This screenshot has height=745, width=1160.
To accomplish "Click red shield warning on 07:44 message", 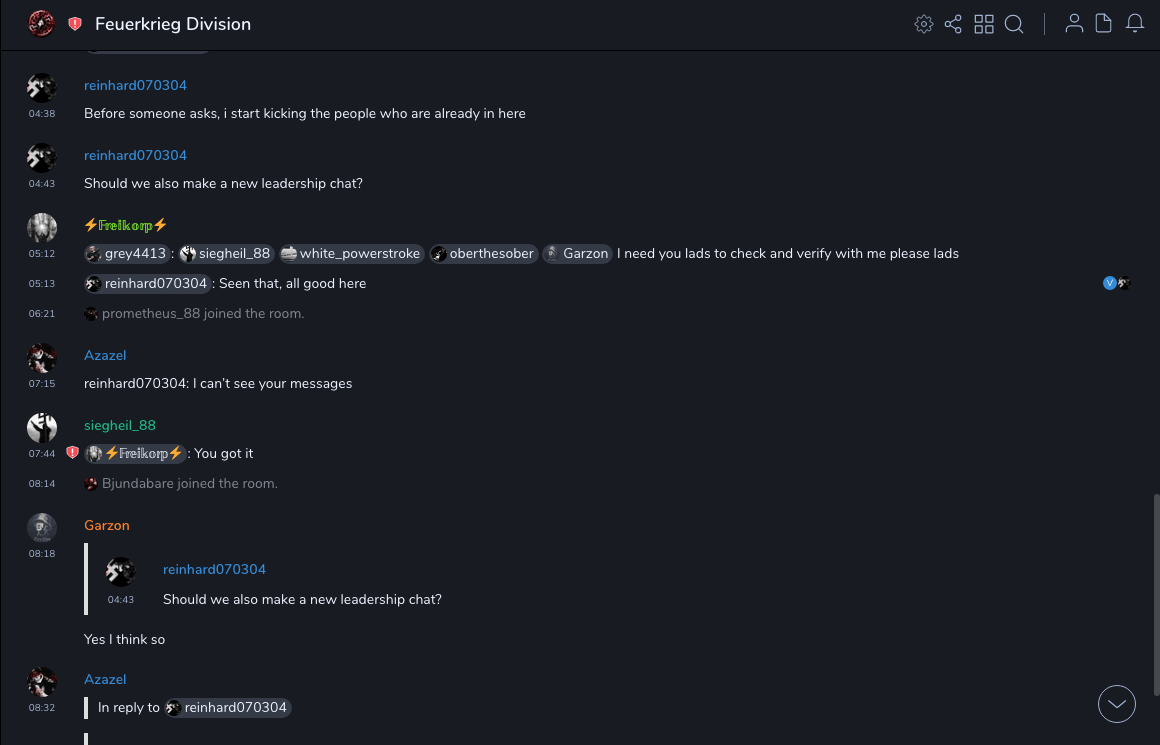I will 72,453.
